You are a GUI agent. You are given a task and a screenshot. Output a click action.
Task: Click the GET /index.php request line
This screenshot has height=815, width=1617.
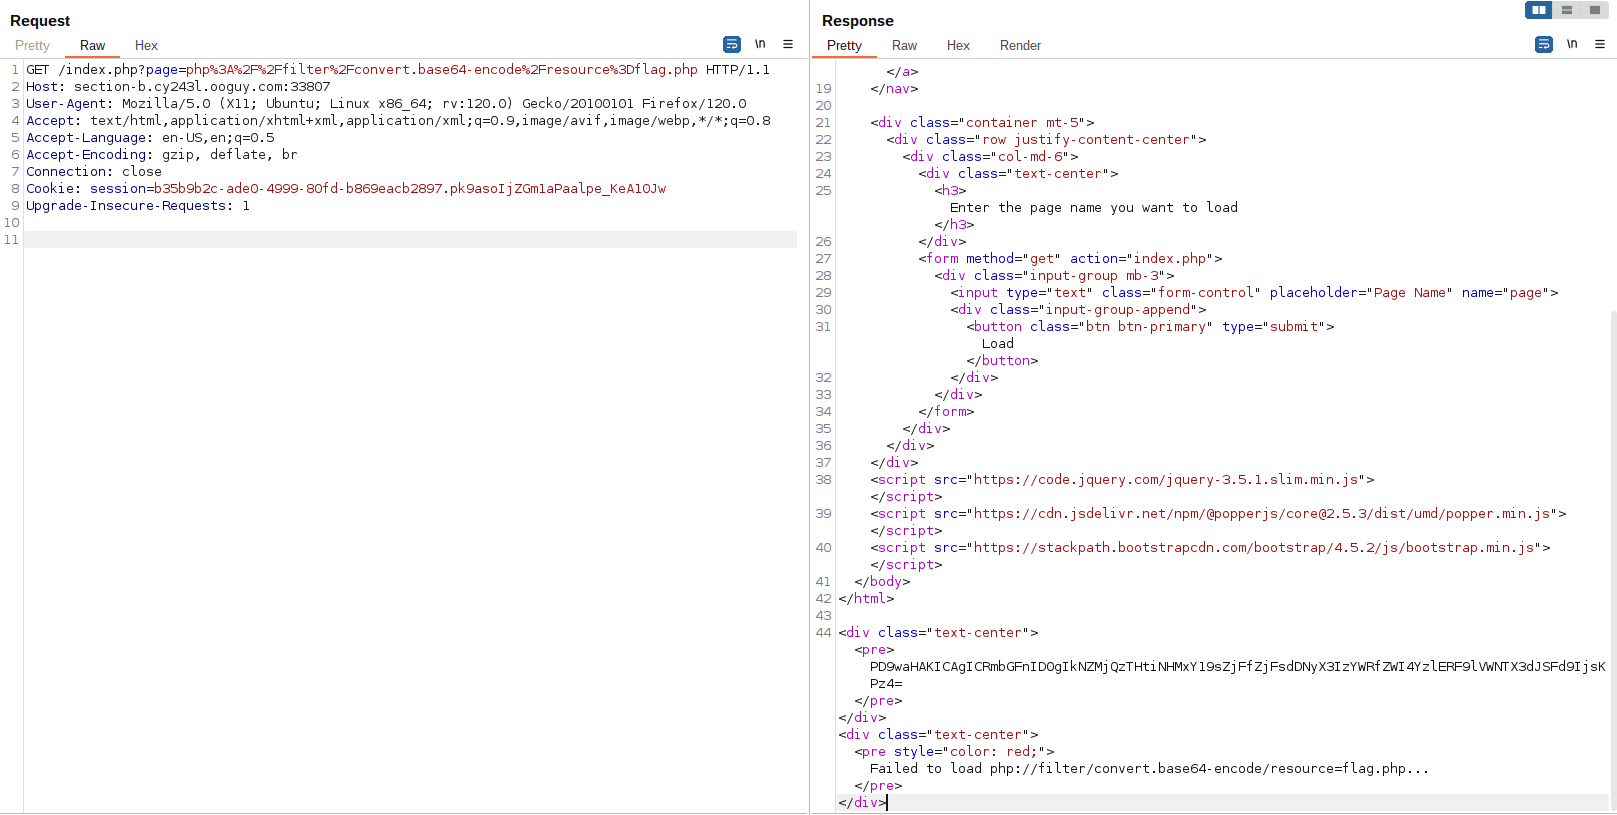point(398,70)
